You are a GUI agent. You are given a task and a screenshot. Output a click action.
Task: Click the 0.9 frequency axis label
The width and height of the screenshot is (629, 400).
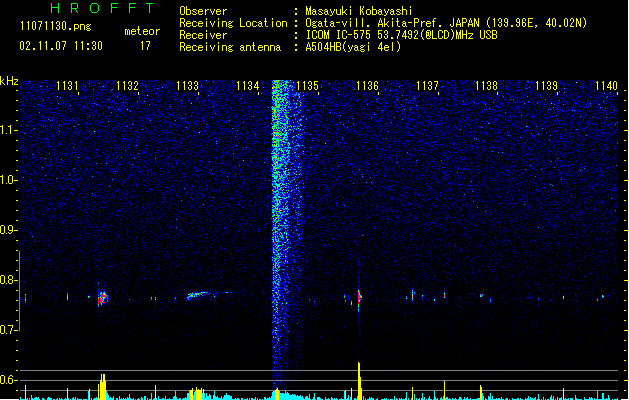click(8, 230)
